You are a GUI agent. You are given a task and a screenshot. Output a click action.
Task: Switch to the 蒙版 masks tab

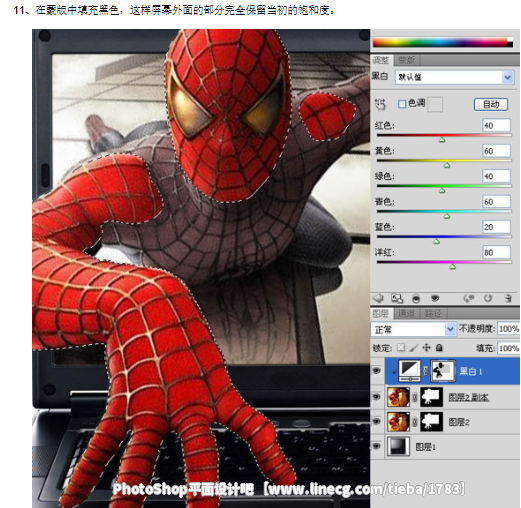coord(407,60)
